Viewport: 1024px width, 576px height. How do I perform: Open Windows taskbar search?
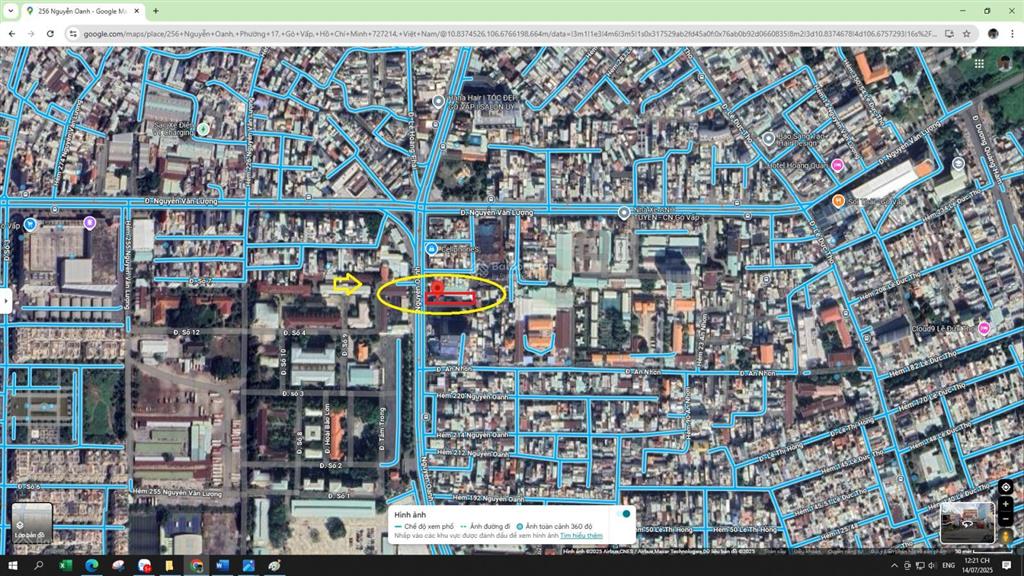[x=39, y=566]
